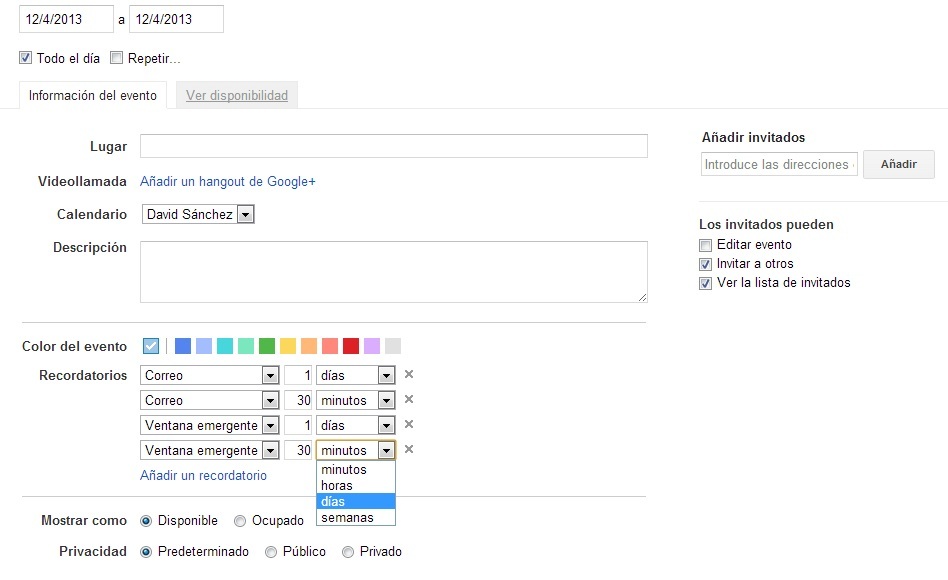The width and height of the screenshot is (948, 580).
Task: Pick the green event color swatch
Action: (267, 346)
